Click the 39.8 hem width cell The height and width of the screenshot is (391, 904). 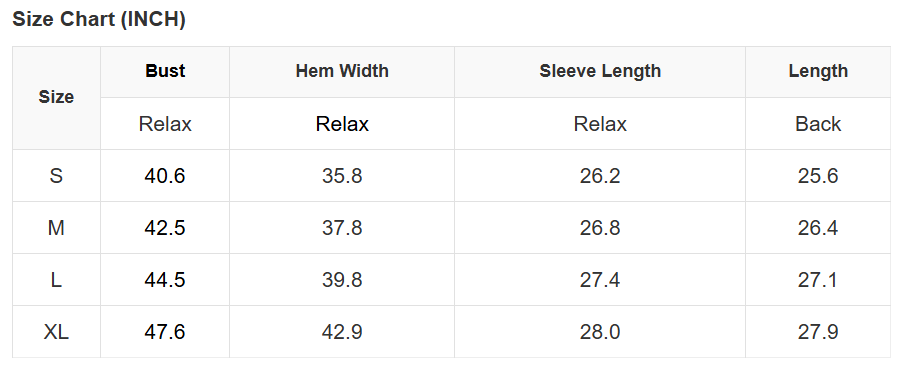click(x=342, y=280)
